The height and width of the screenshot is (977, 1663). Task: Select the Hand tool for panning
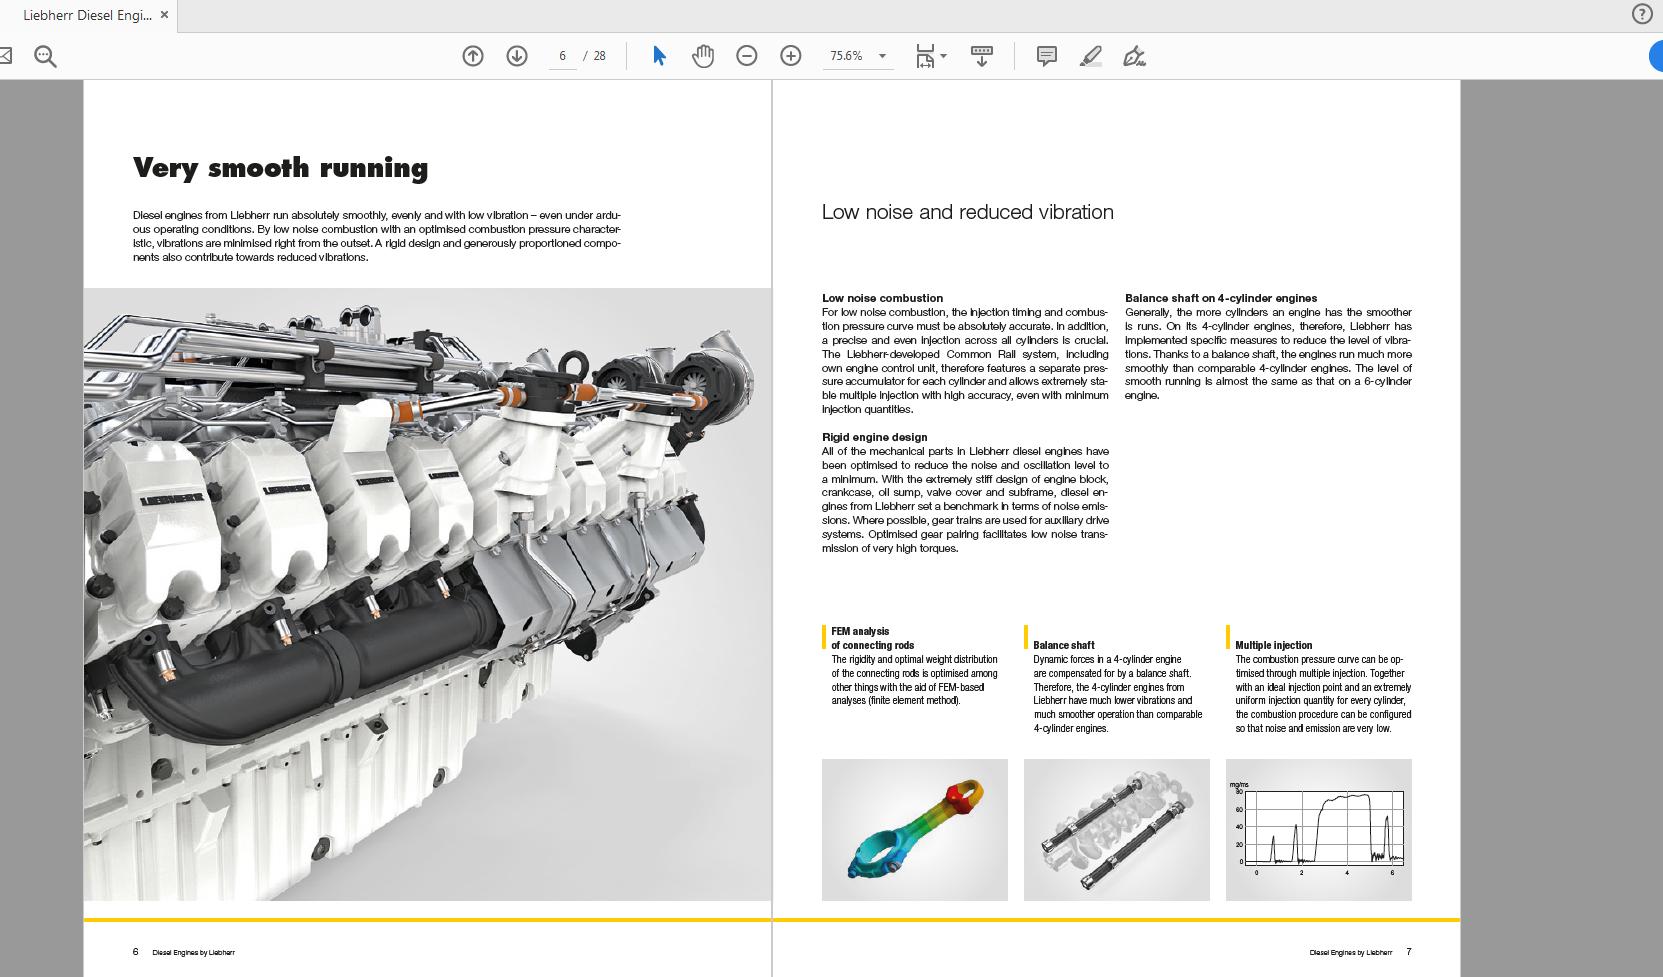click(x=702, y=56)
